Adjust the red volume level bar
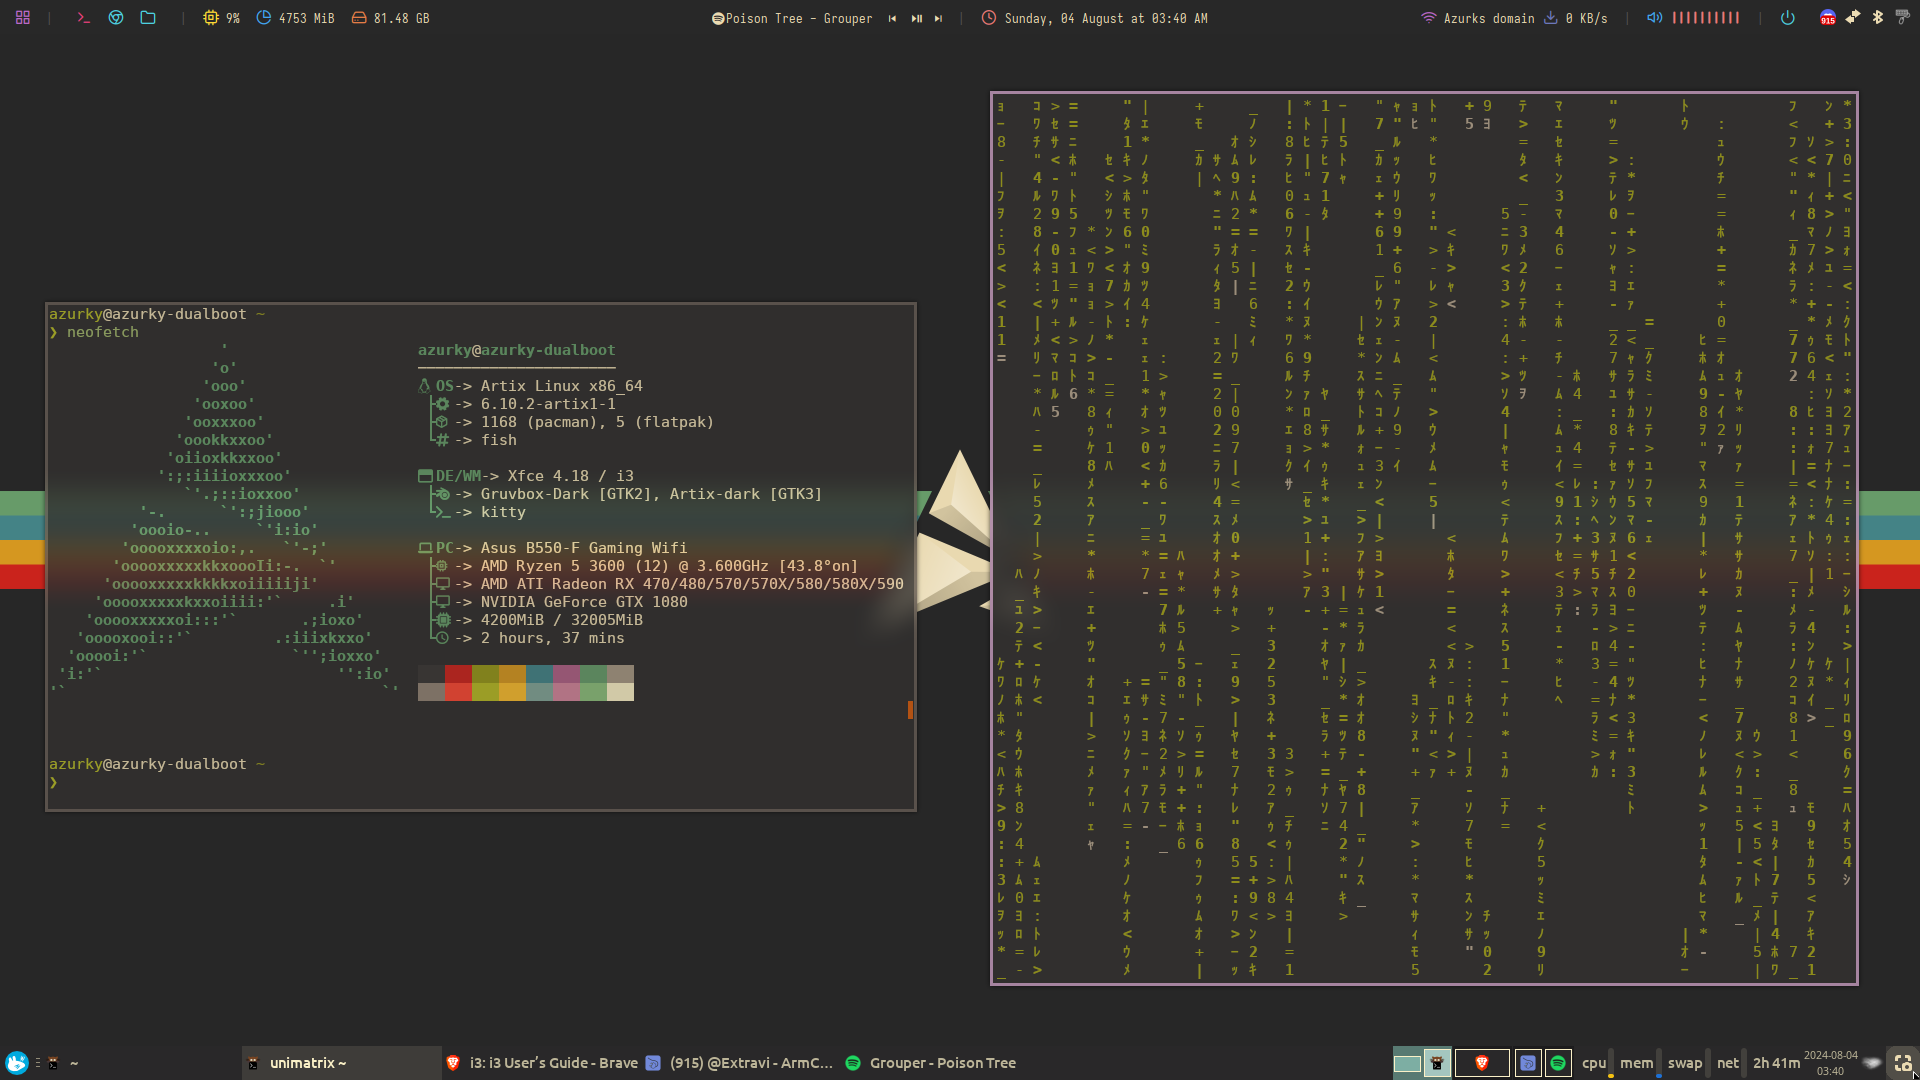1920x1080 pixels. point(1706,18)
